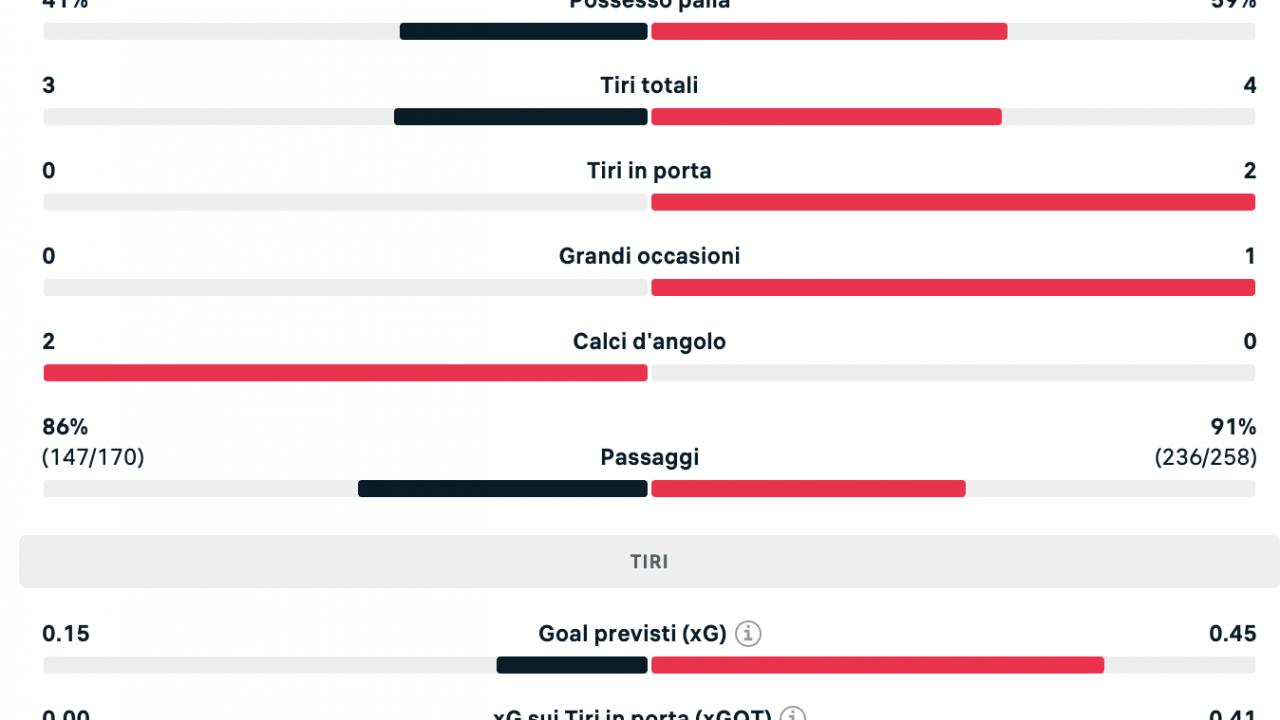
Task: Select the red Tiri in porta bar
Action: (x=953, y=202)
